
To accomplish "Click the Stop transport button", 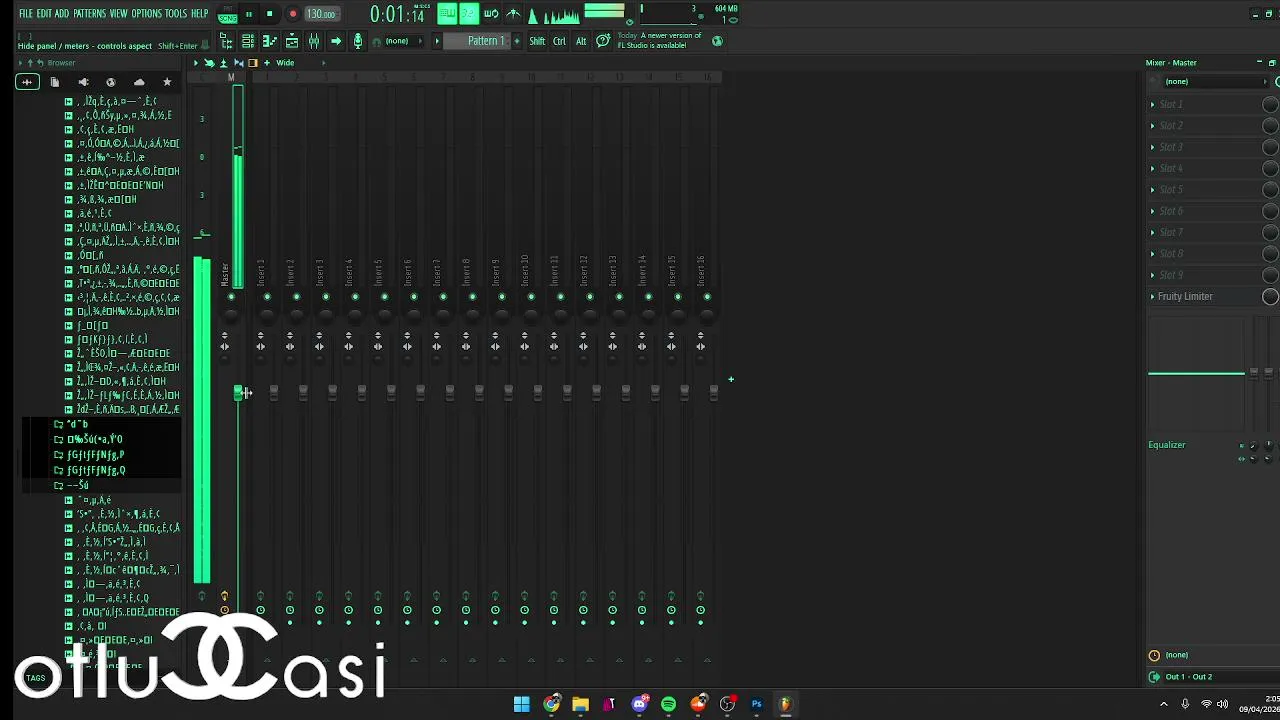I will point(270,14).
